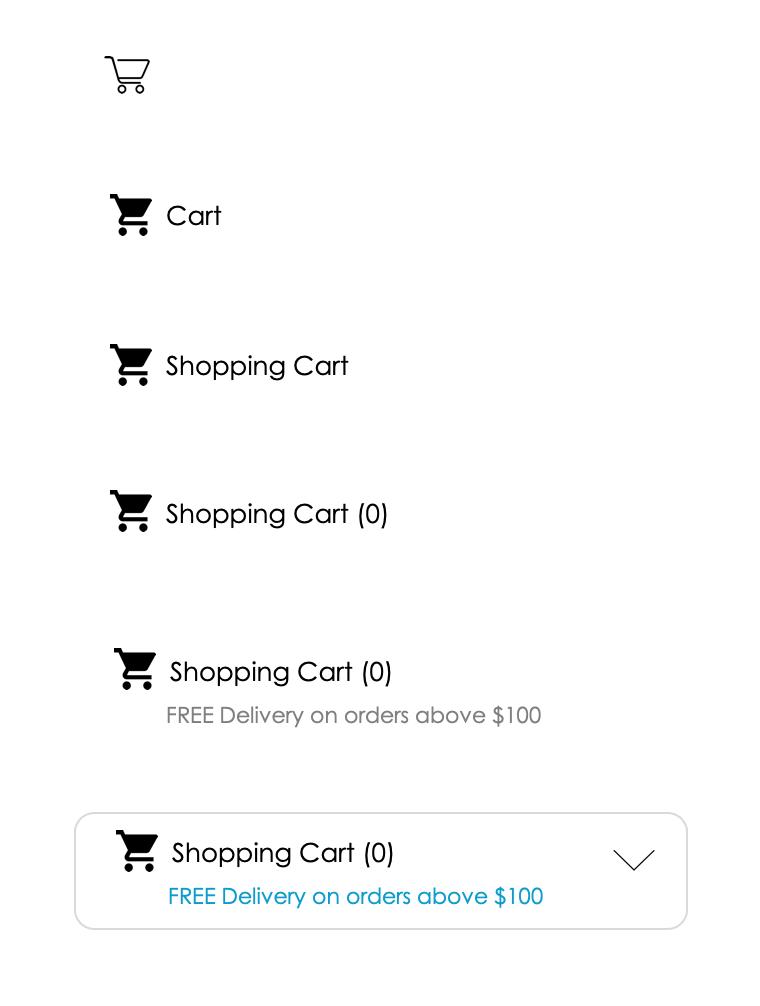760x1006 pixels.
Task: Click "(0)" count in the no-subtitle variant
Action: [373, 515]
